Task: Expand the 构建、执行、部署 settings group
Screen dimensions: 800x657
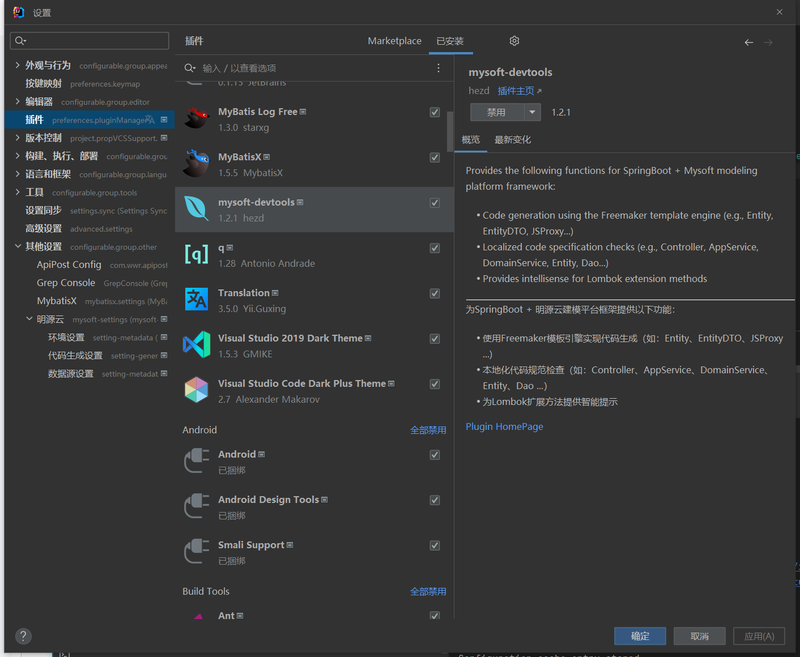Action: [x=17, y=156]
